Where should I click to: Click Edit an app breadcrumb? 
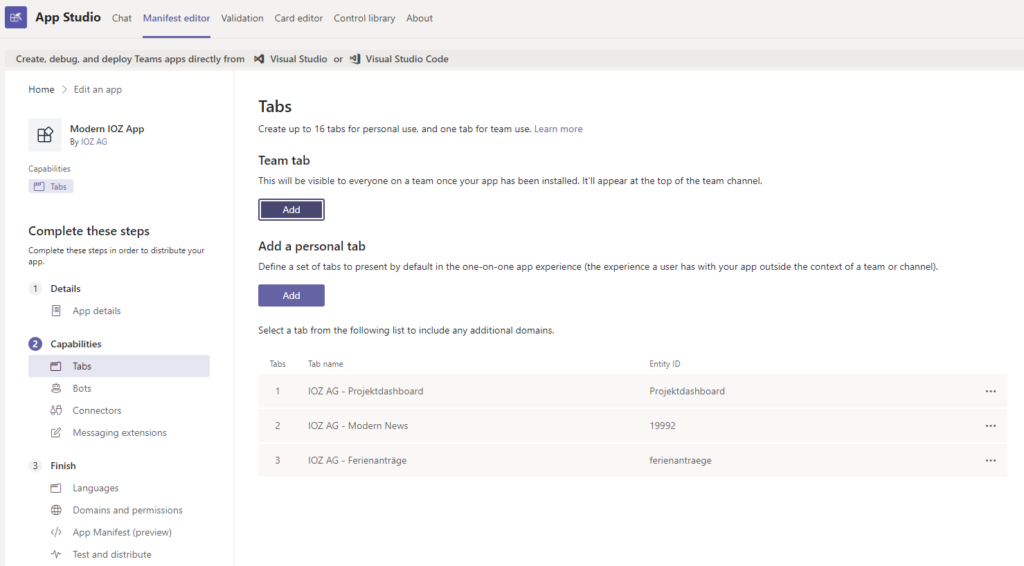(97, 89)
